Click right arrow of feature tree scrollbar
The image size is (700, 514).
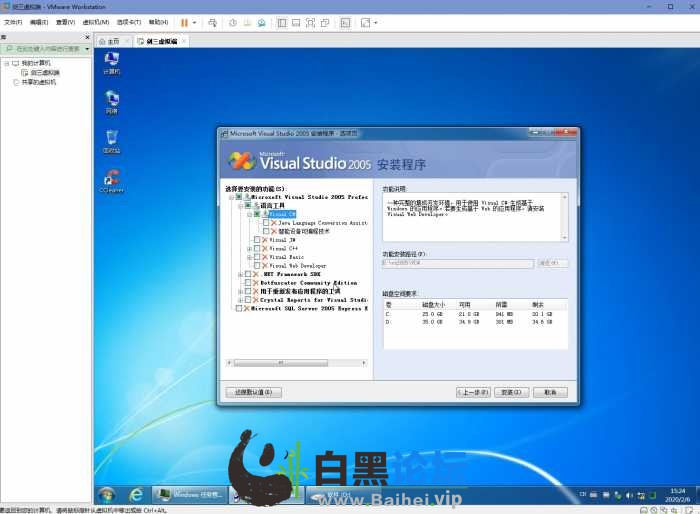point(364,363)
